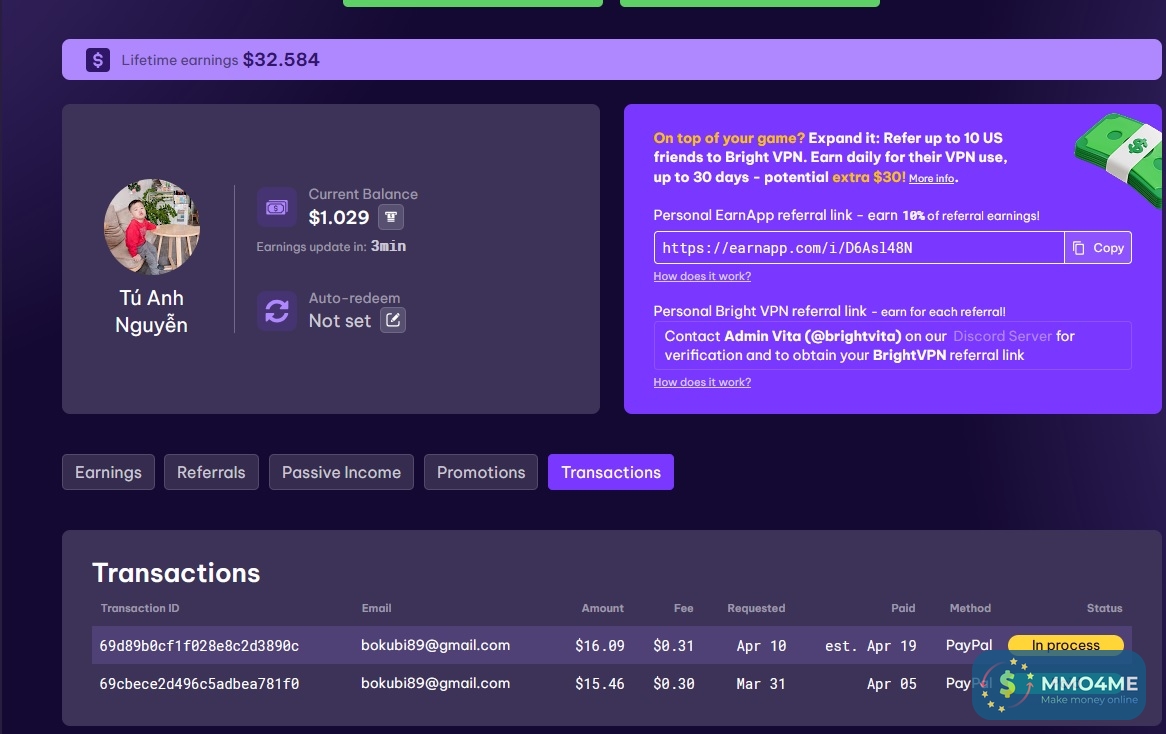Click the Paid column header

904,608
